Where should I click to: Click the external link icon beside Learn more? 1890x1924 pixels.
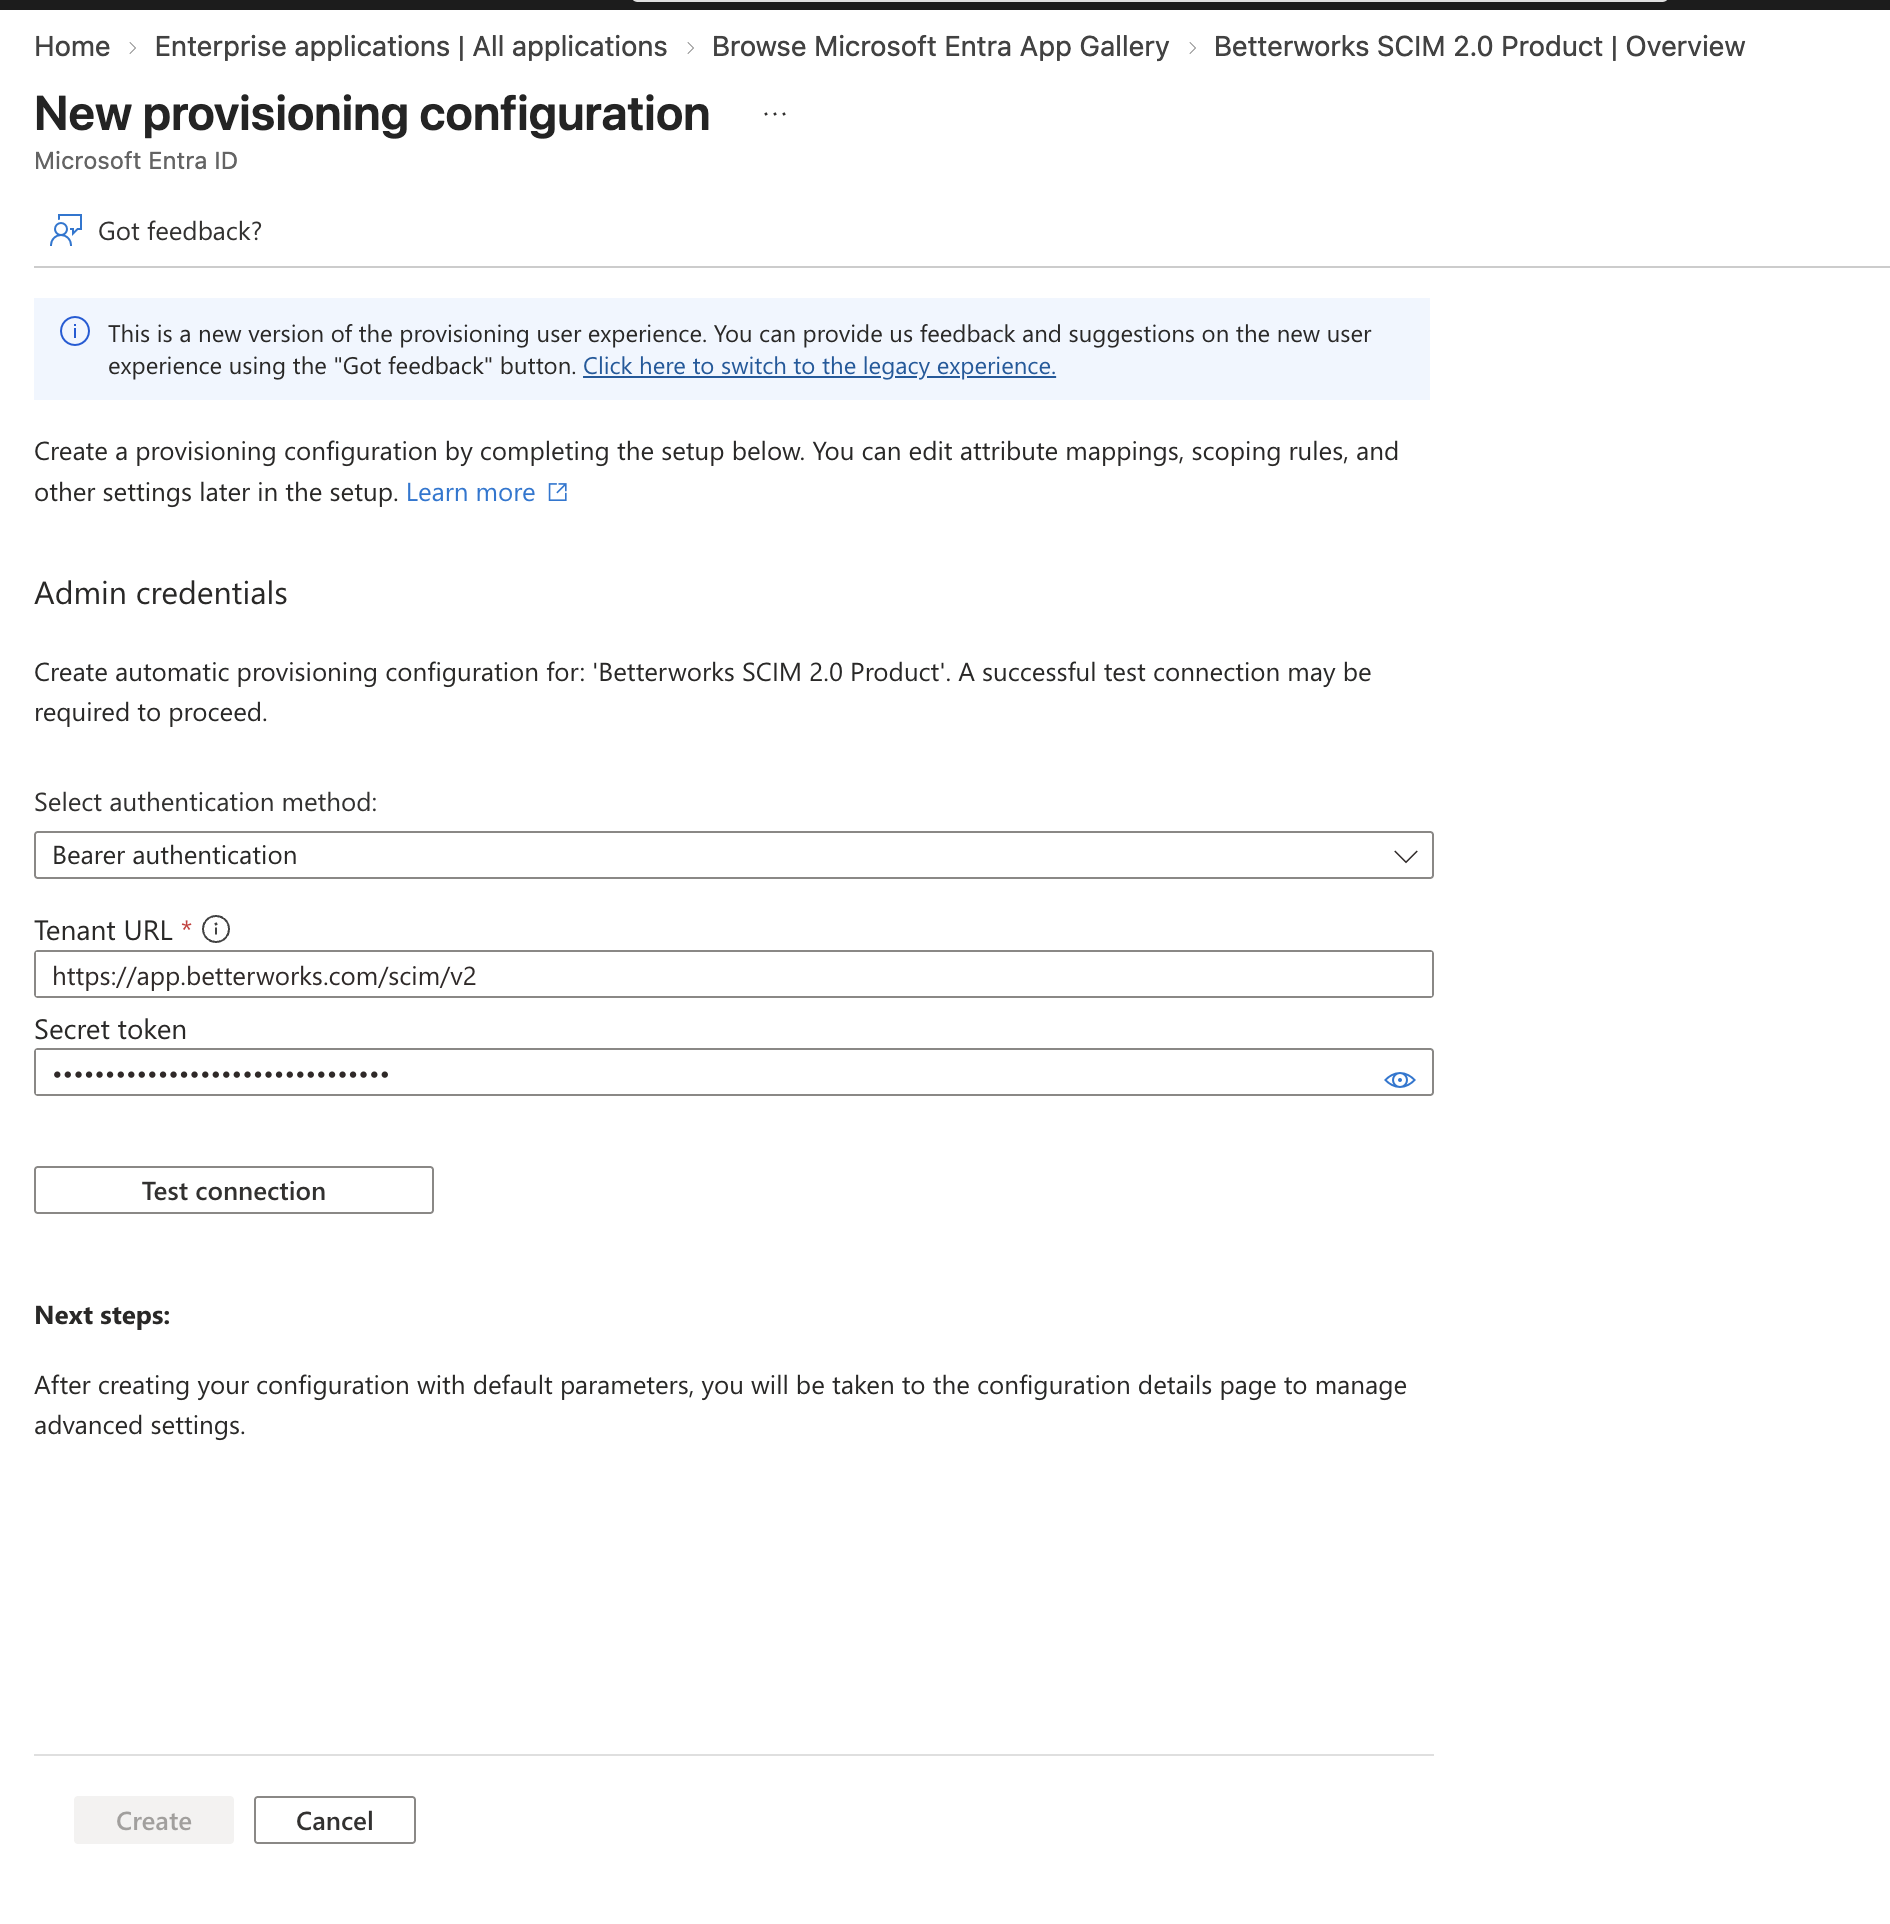[x=558, y=492]
